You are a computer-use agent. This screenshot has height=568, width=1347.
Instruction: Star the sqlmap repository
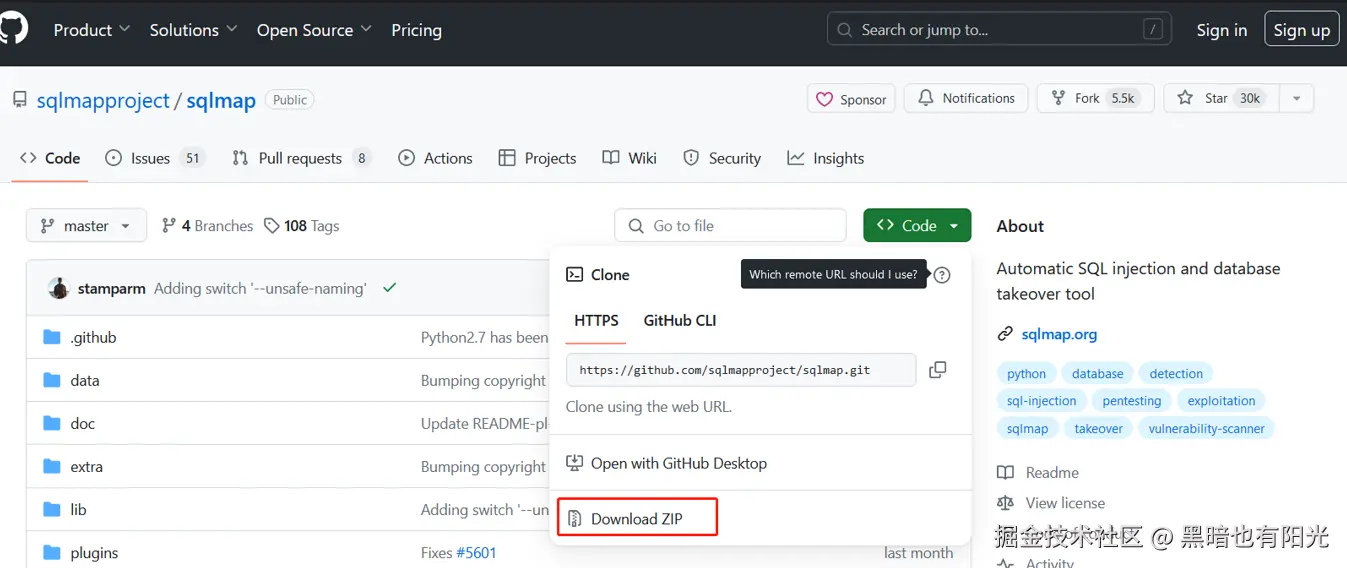coord(1218,98)
